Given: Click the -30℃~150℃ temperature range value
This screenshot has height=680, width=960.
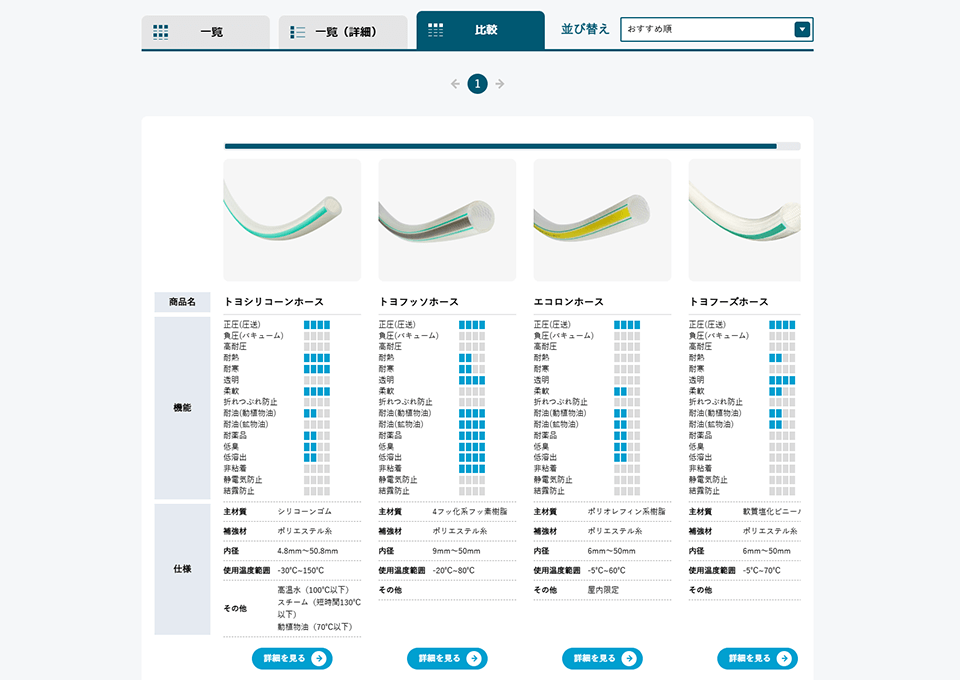Looking at the screenshot, I should click(301, 570).
